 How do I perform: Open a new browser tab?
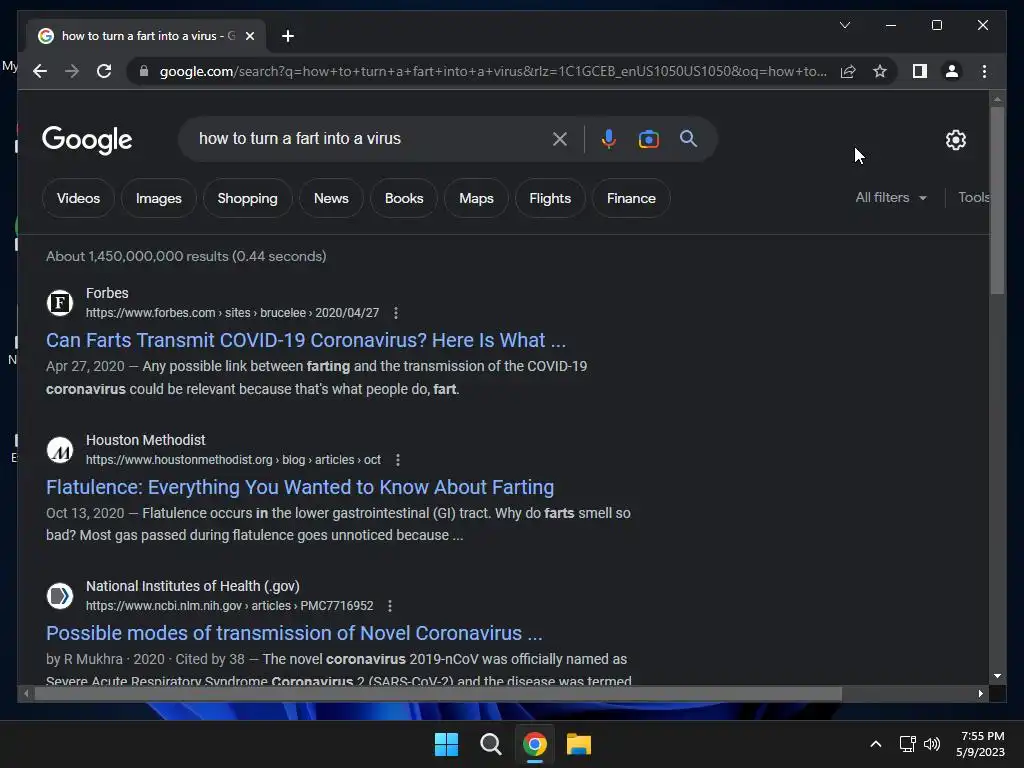pos(287,36)
